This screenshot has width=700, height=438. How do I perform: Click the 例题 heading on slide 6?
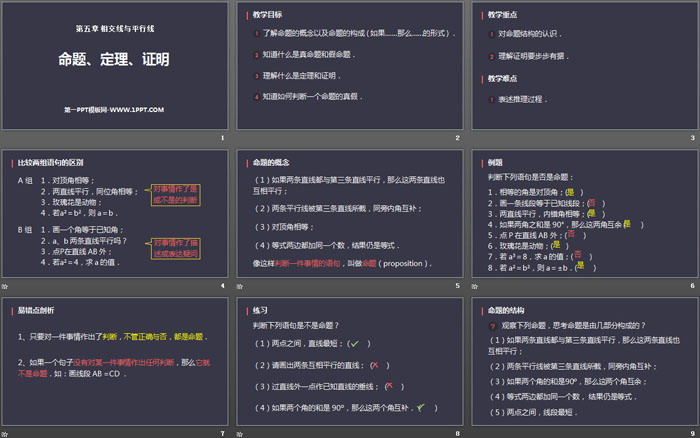tap(493, 161)
